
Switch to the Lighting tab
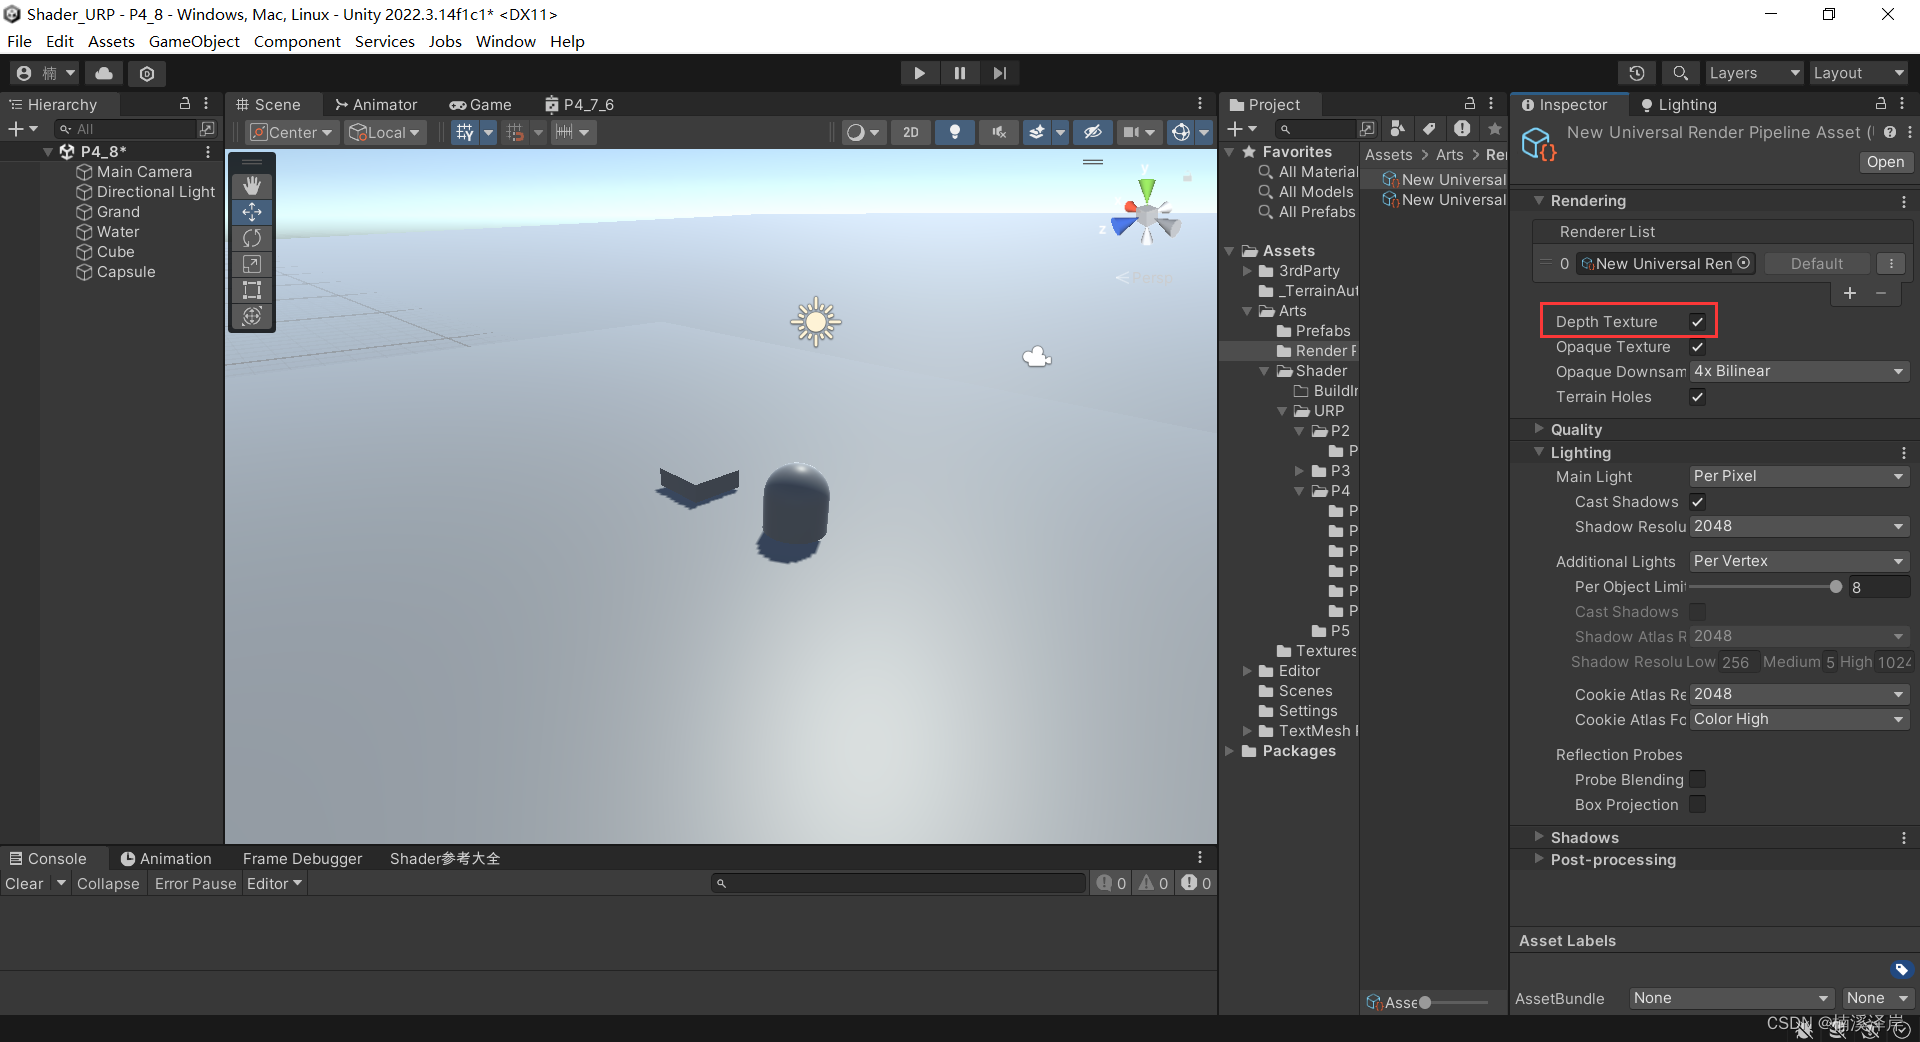pyautogui.click(x=1679, y=104)
